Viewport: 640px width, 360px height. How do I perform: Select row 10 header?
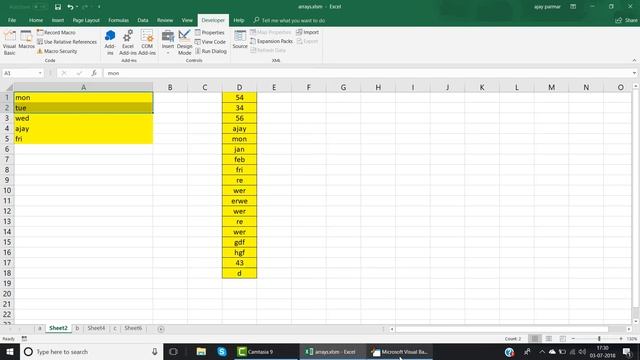coord(7,190)
